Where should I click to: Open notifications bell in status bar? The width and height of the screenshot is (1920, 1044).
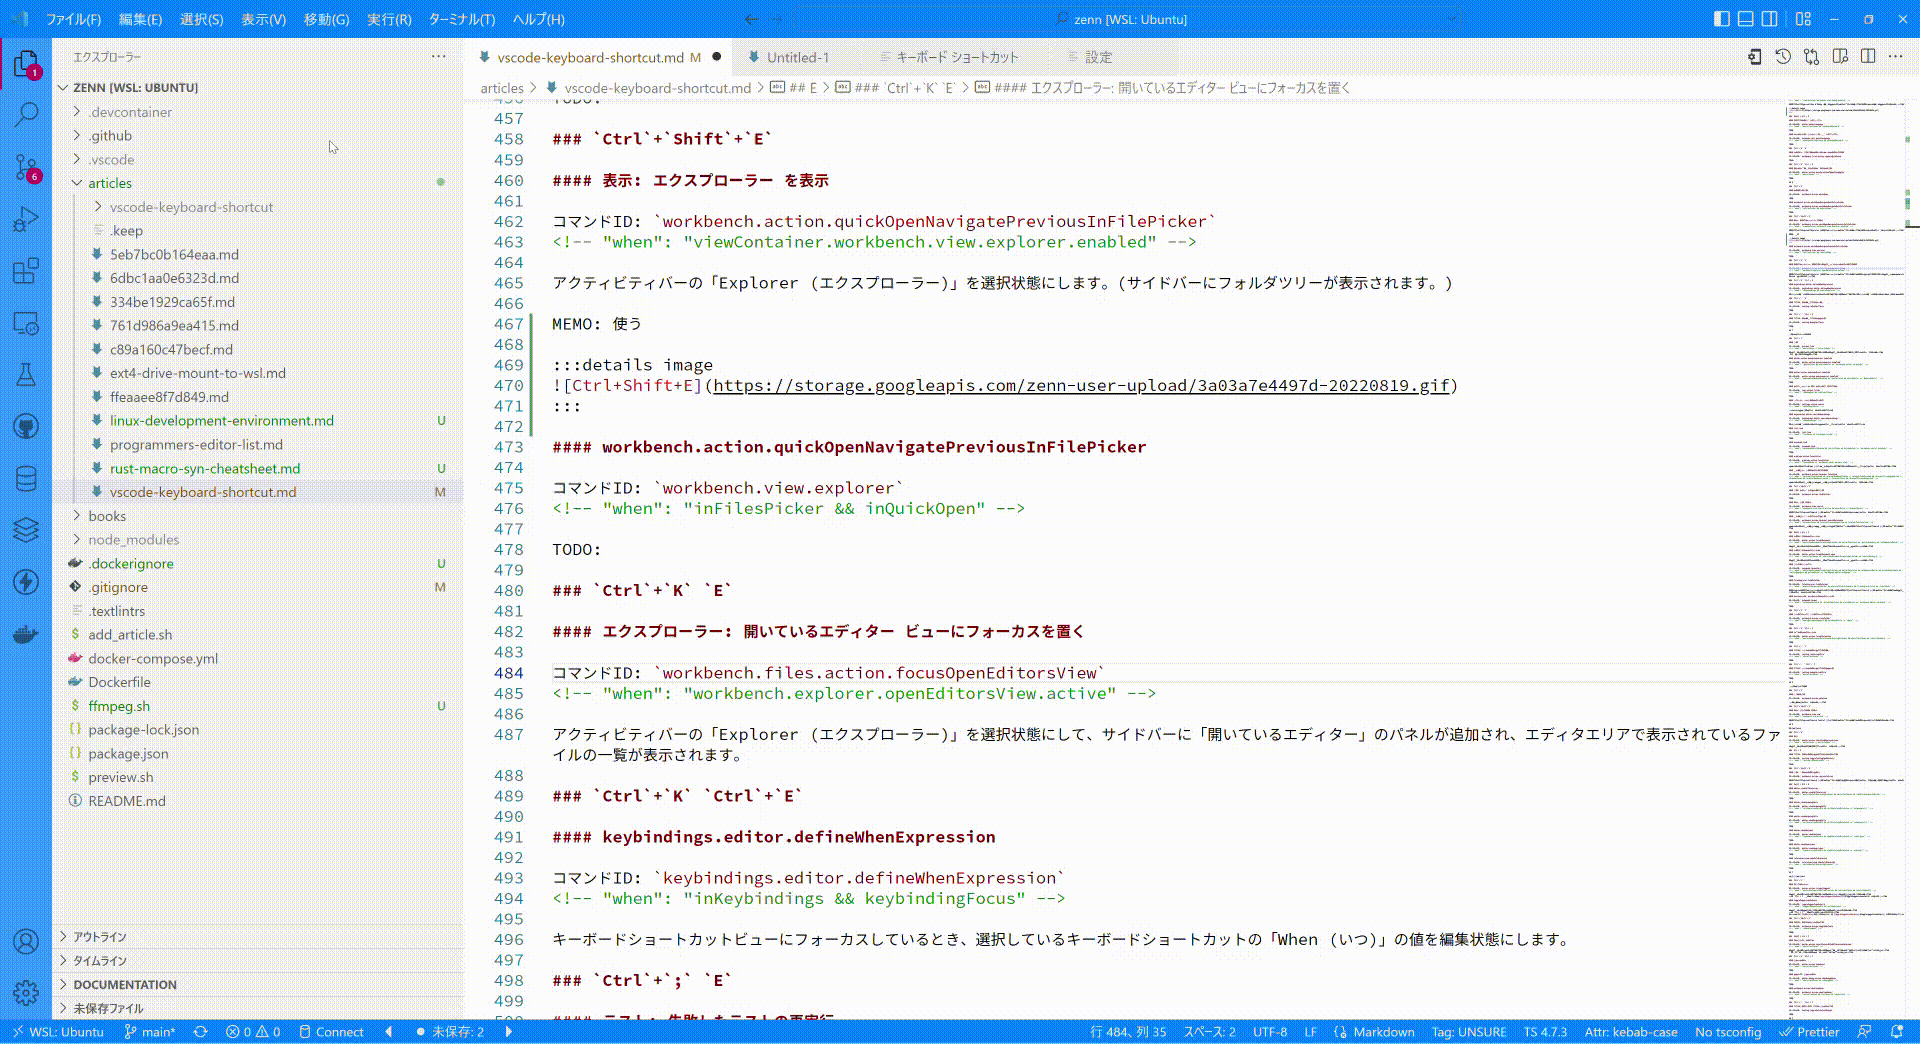(1897, 1032)
